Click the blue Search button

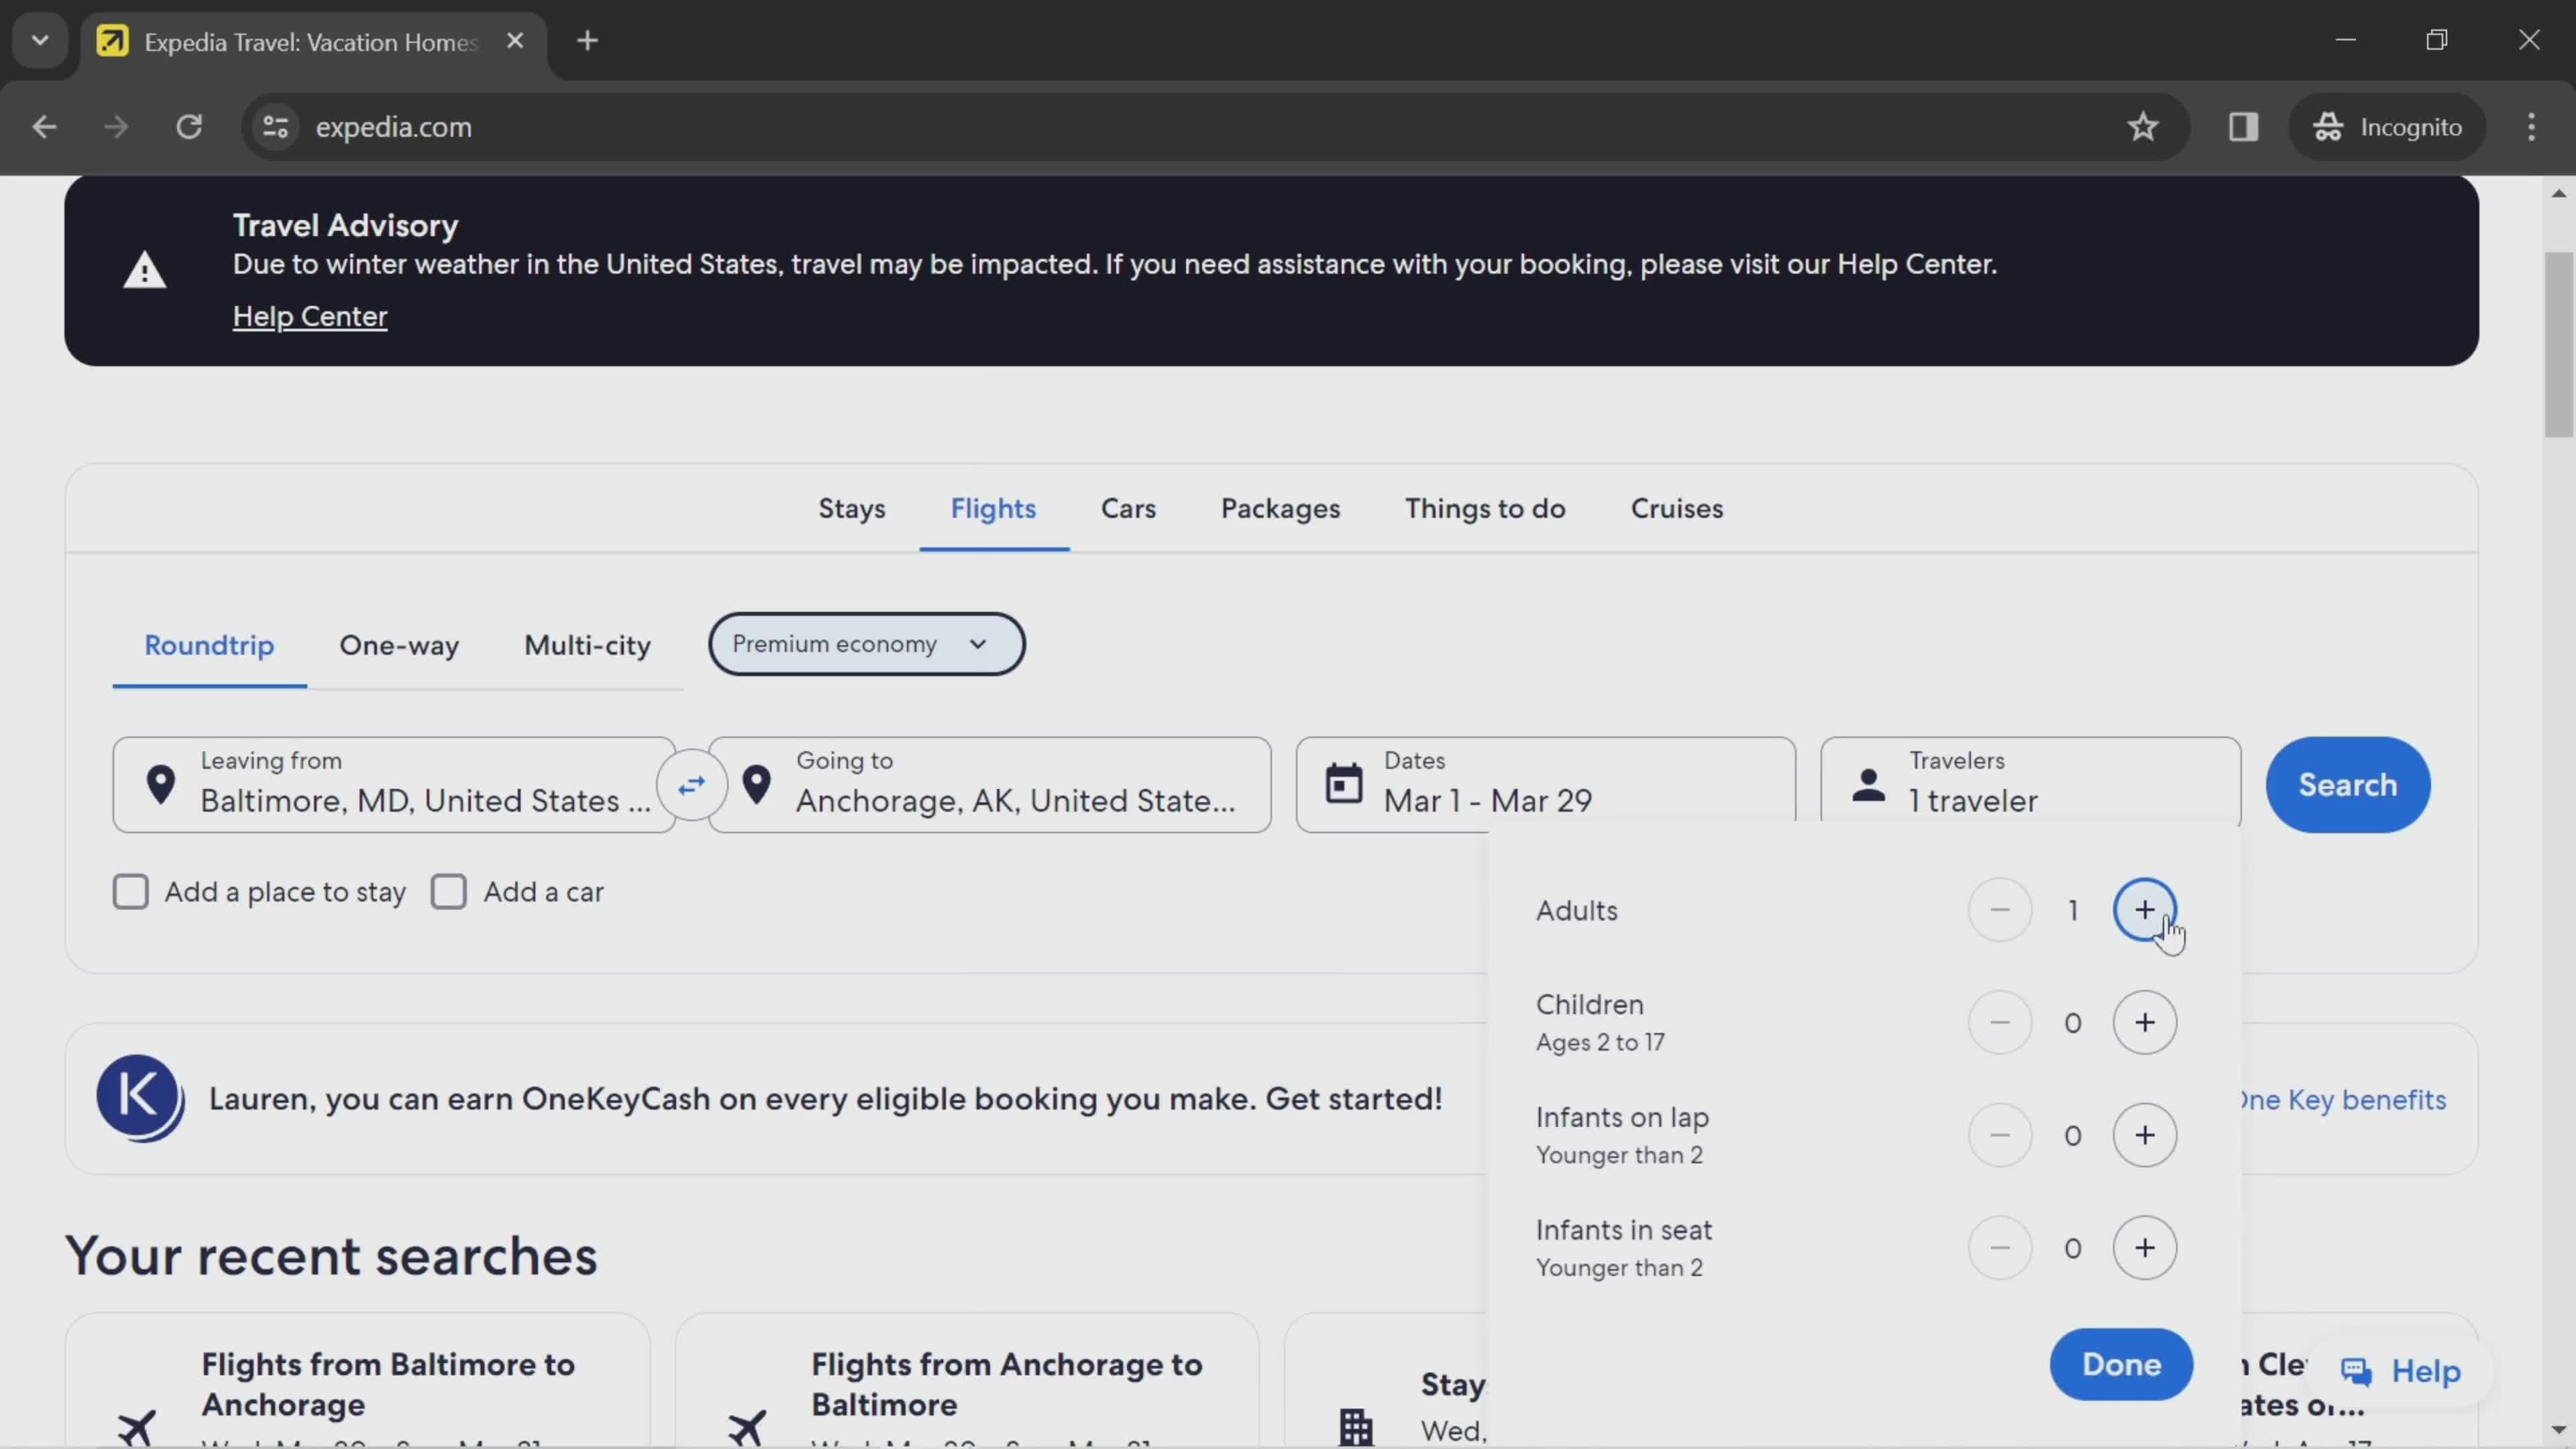pos(2347,785)
